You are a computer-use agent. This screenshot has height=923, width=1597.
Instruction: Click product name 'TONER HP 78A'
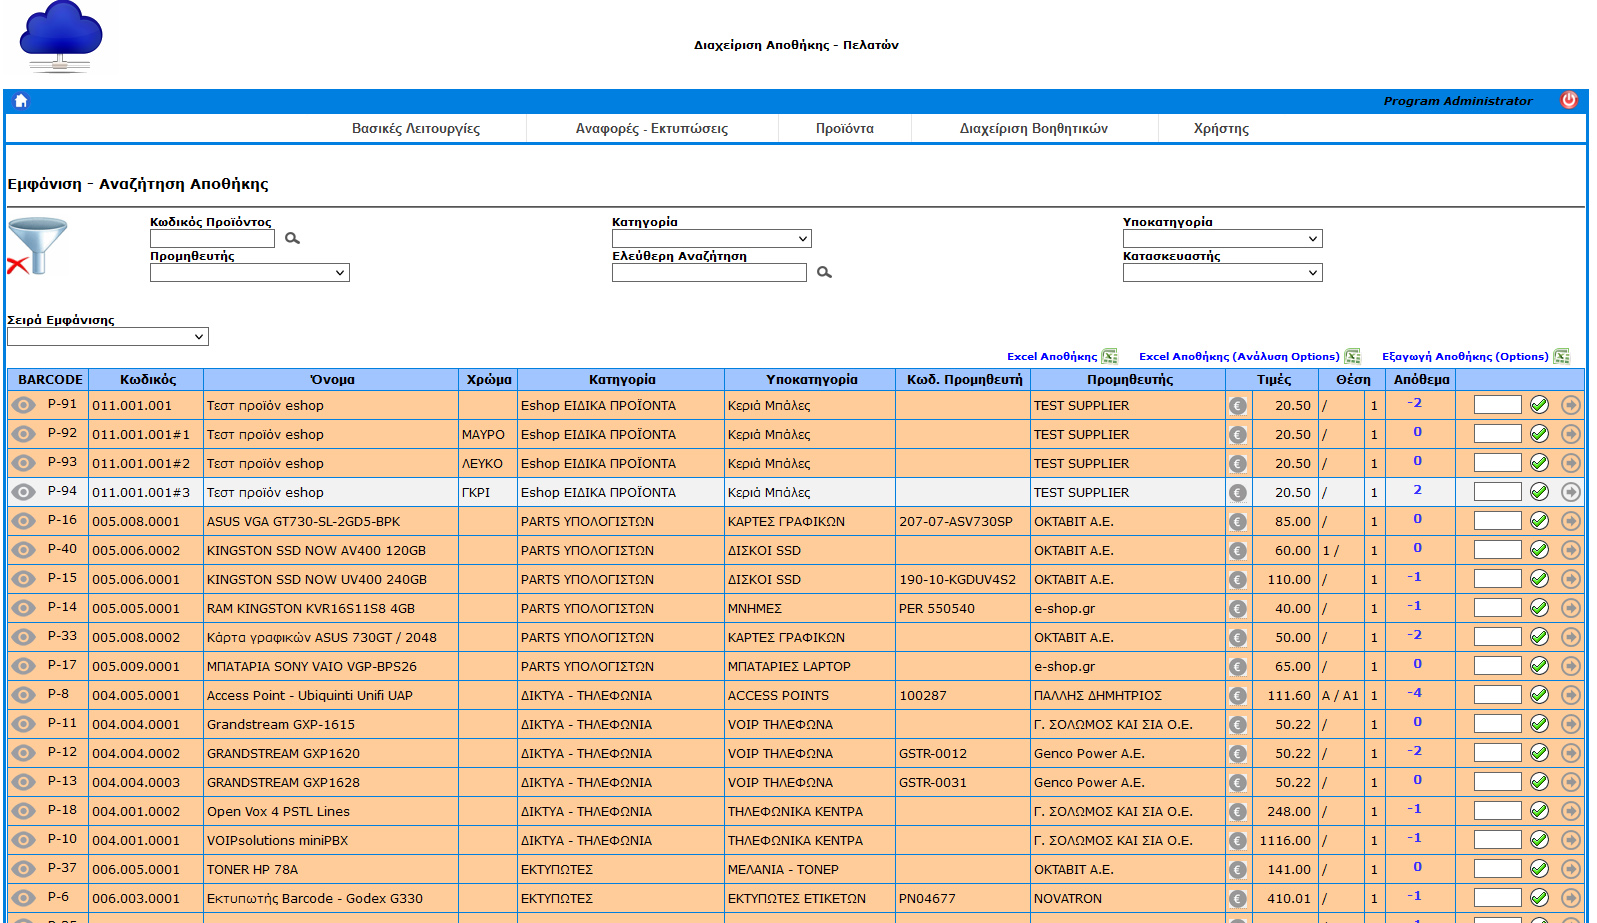pos(252,870)
